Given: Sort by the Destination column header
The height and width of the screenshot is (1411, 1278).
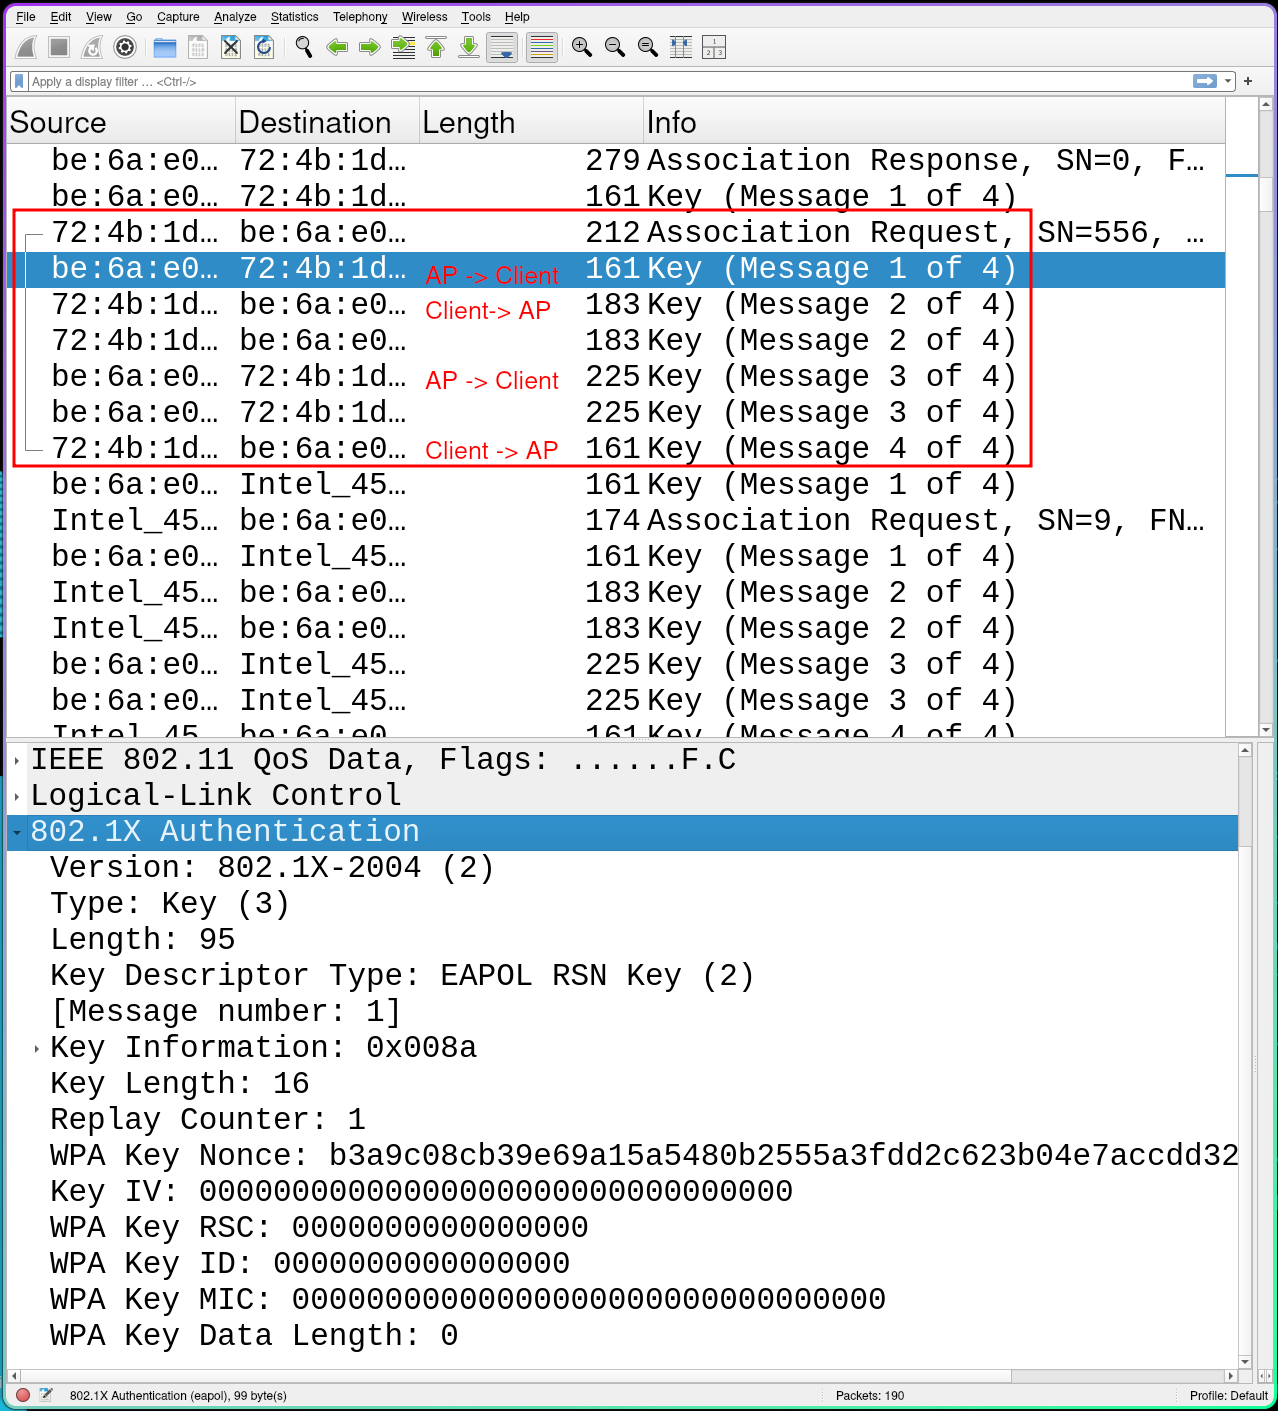Looking at the screenshot, I should (x=327, y=122).
